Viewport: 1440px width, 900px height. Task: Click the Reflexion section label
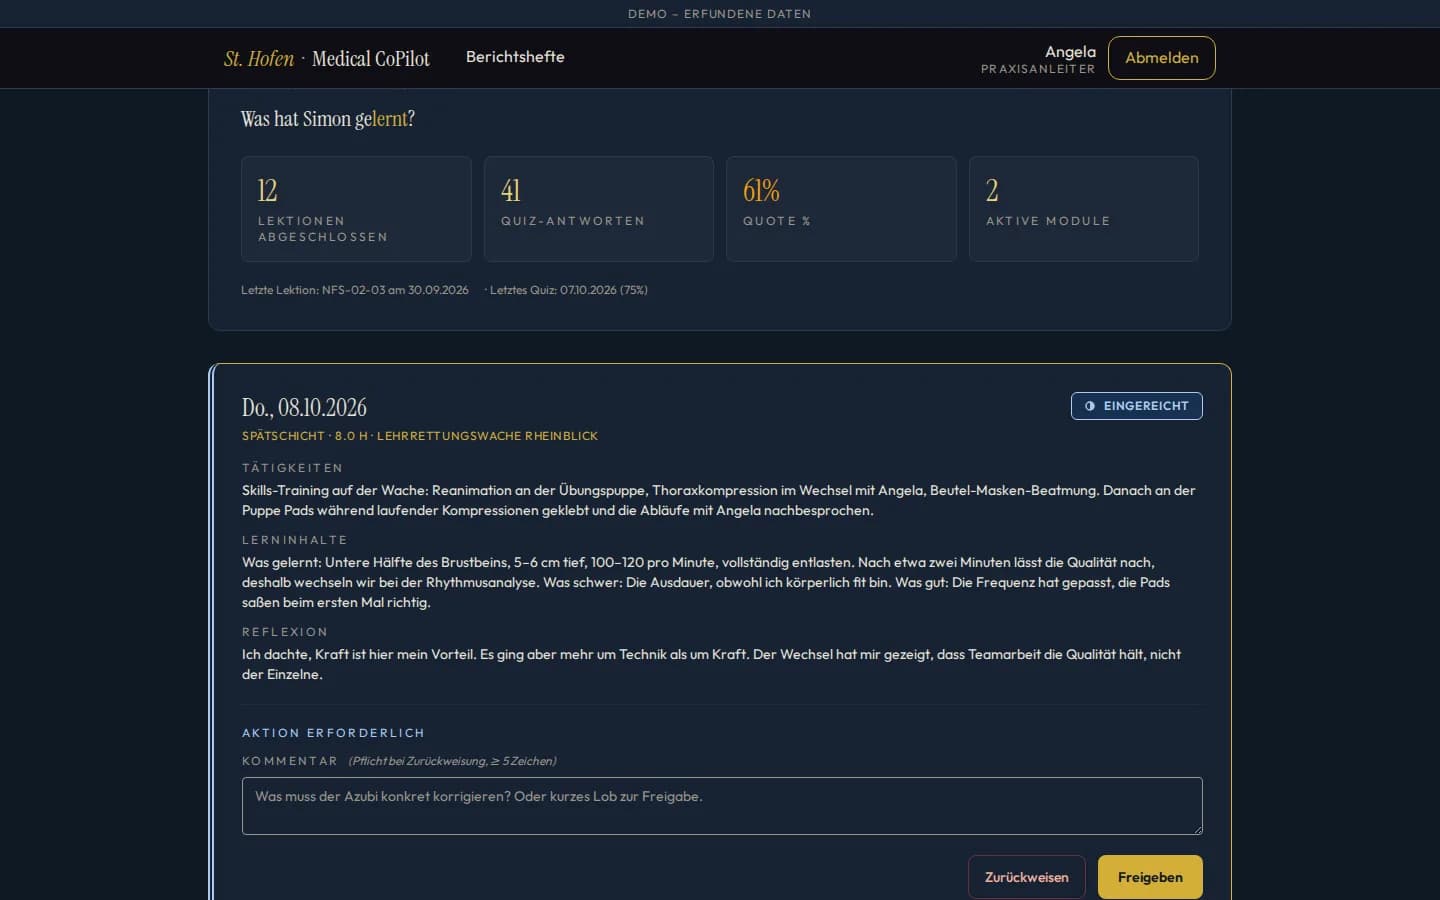284,632
